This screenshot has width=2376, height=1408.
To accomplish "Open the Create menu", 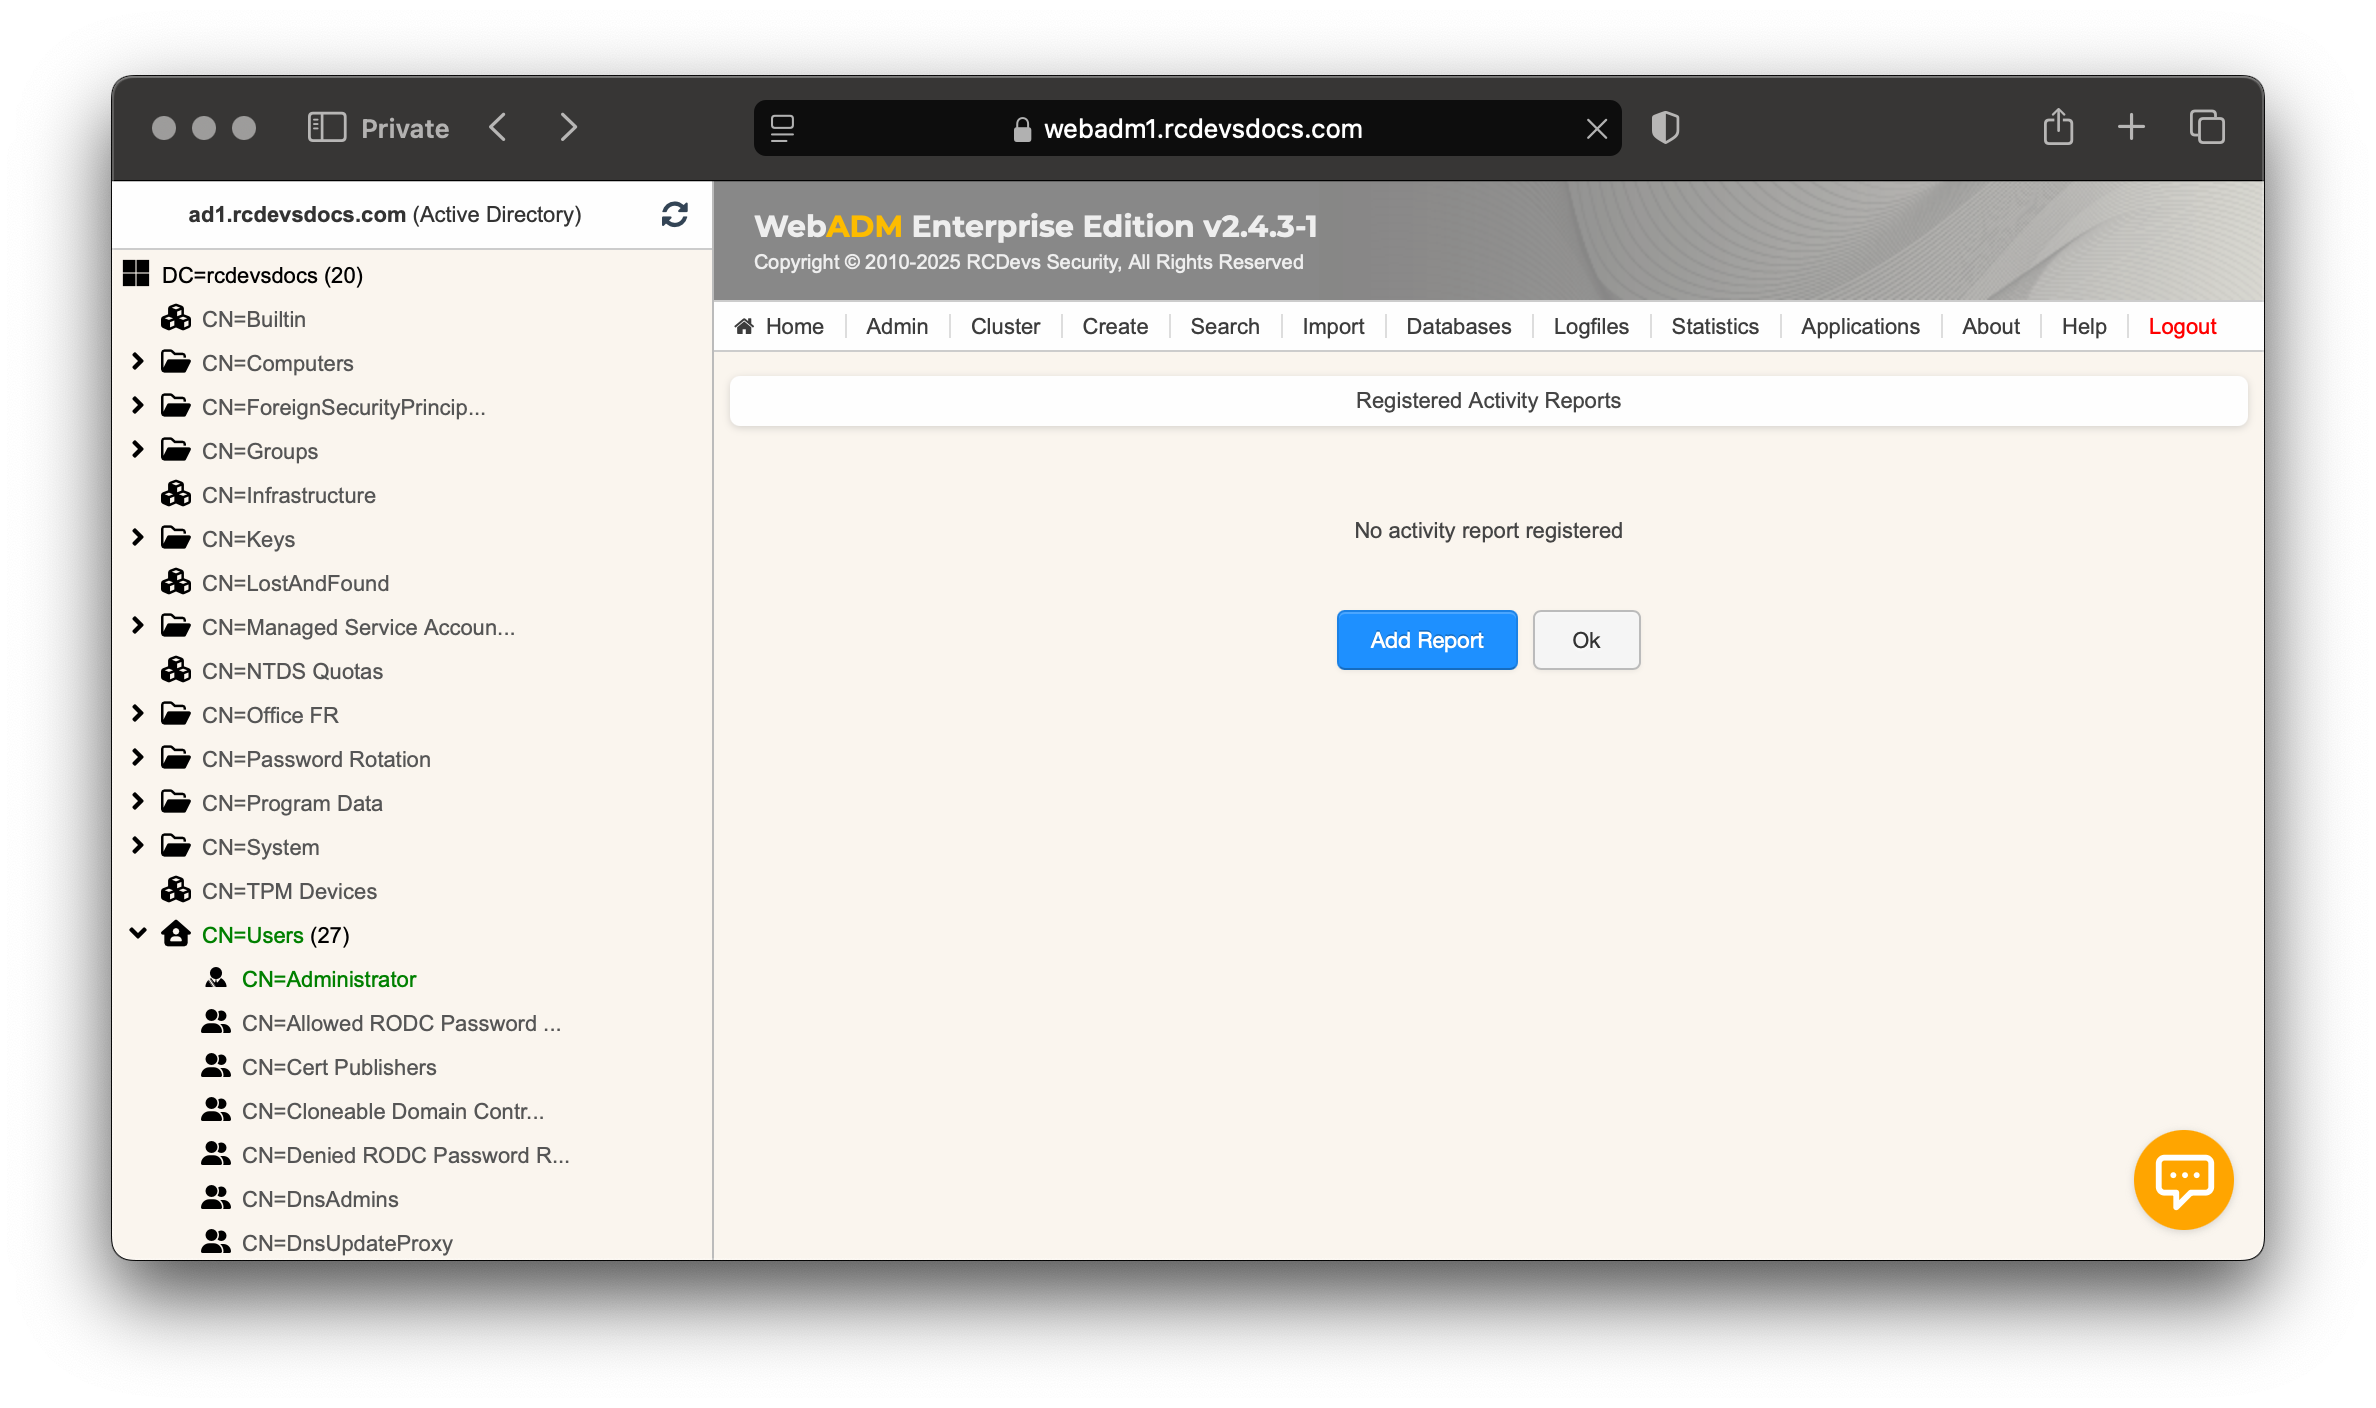I will click(x=1115, y=326).
